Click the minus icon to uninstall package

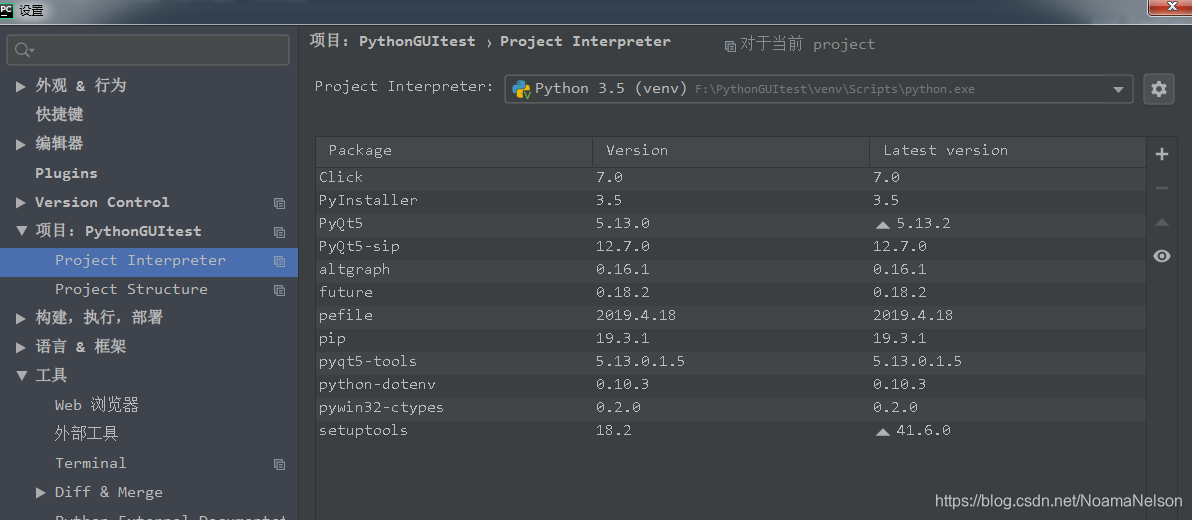[x=1161, y=188]
